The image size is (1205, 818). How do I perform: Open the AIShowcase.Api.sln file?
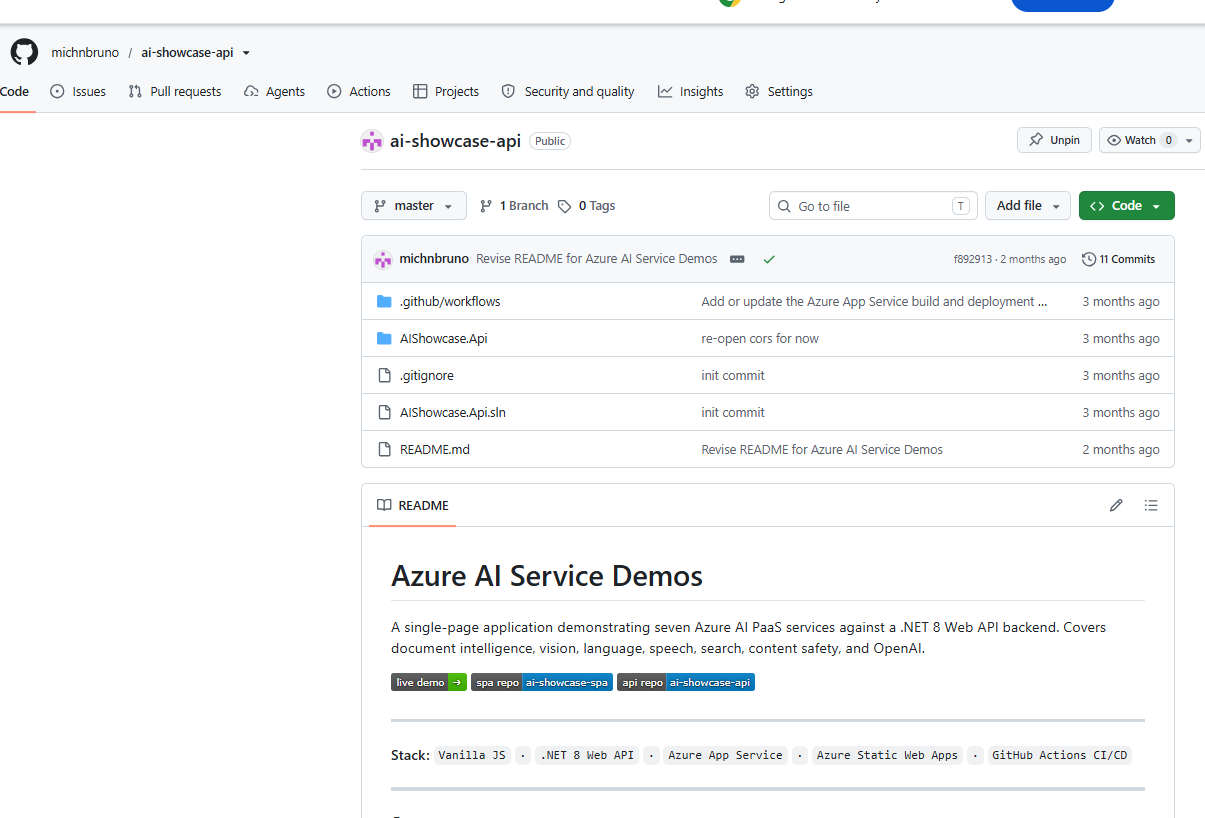click(x=453, y=412)
